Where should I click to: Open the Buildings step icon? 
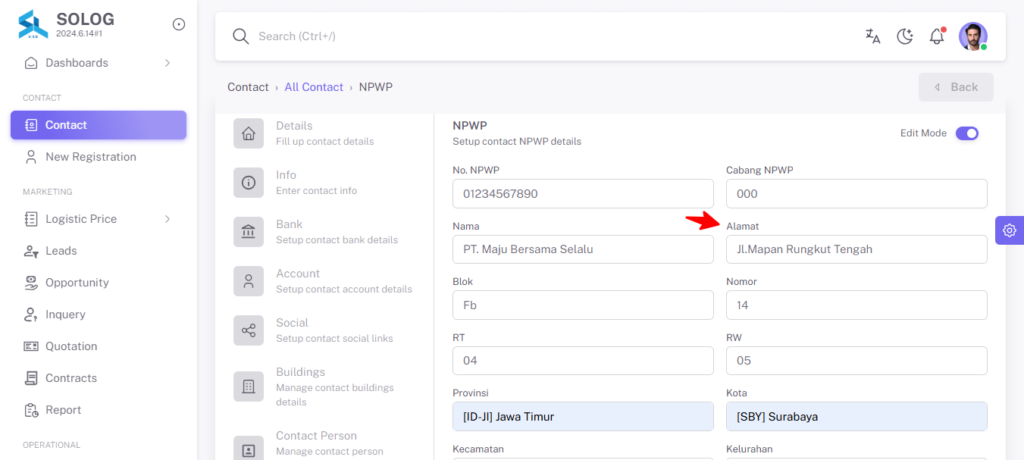[248, 386]
